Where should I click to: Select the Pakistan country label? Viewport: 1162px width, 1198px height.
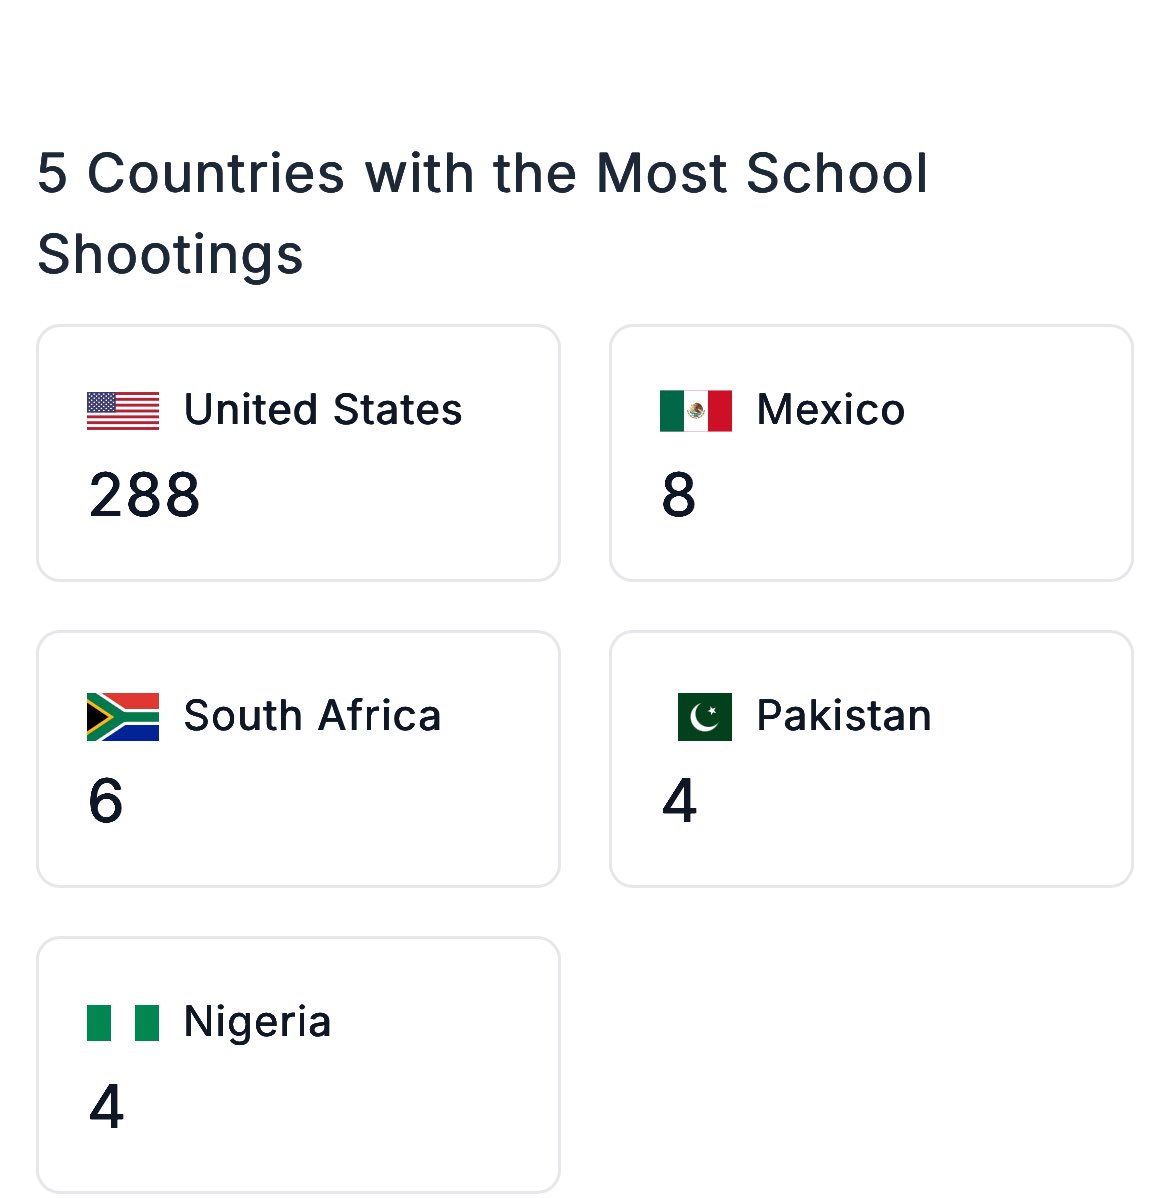pos(844,716)
